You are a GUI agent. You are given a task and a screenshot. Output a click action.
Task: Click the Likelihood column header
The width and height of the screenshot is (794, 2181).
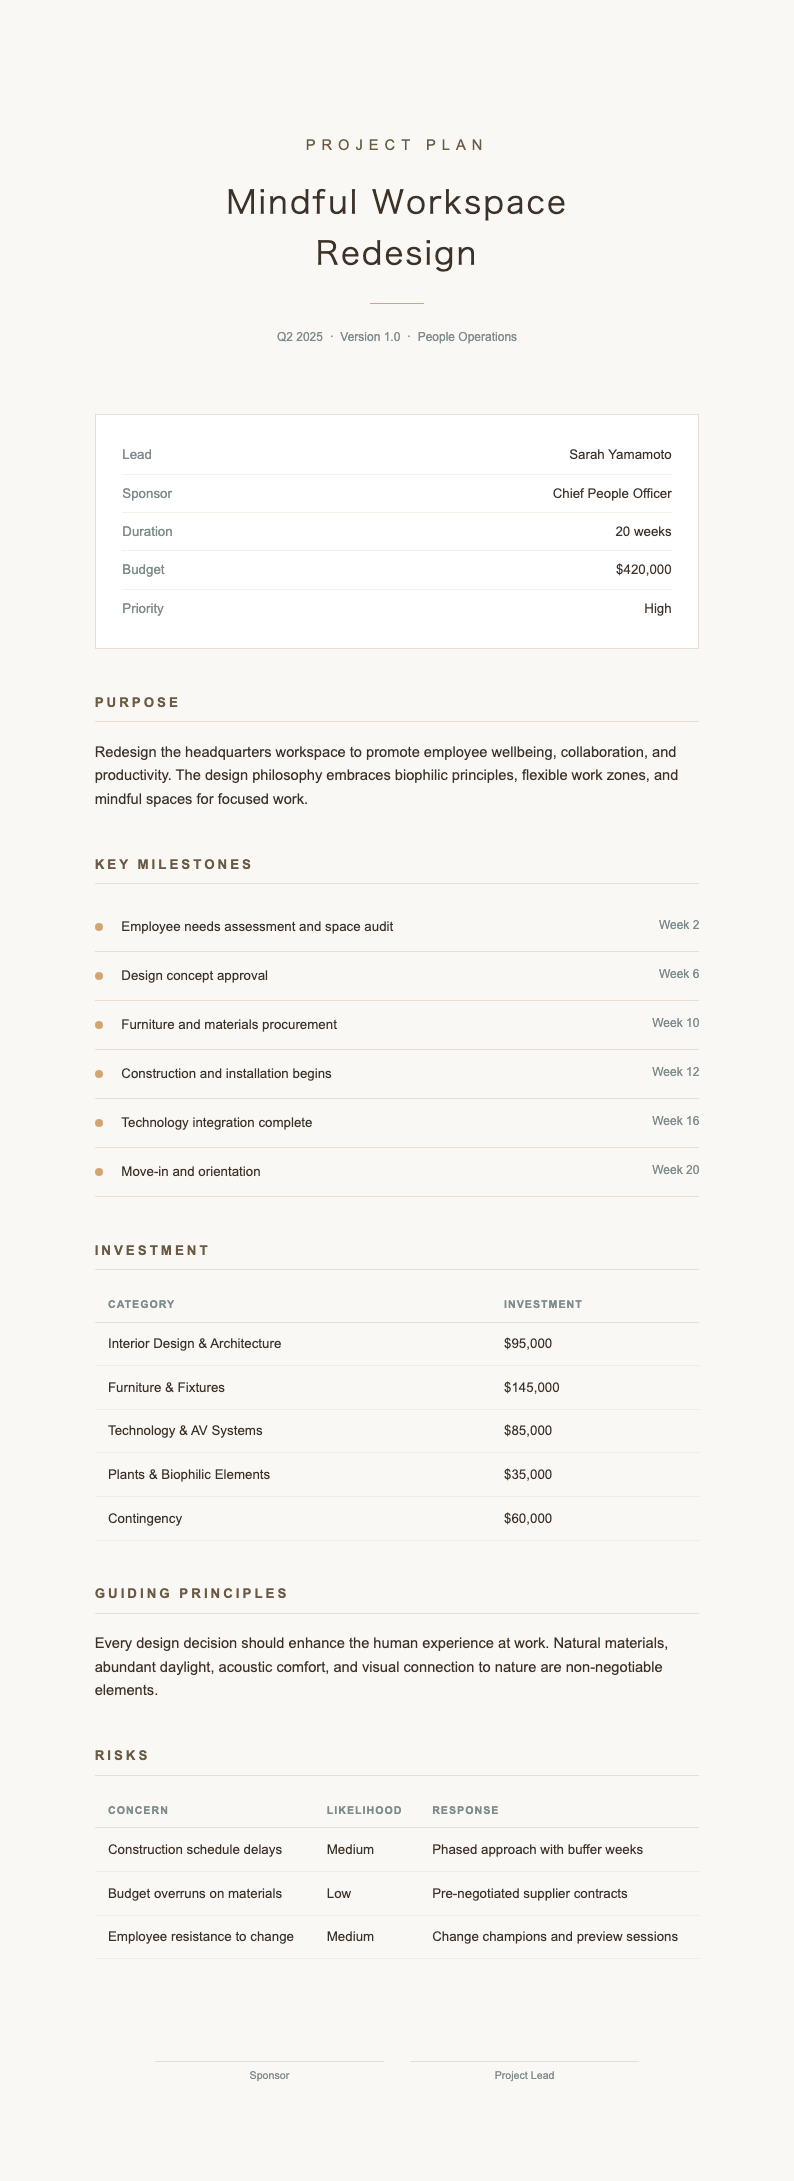[x=364, y=1810]
